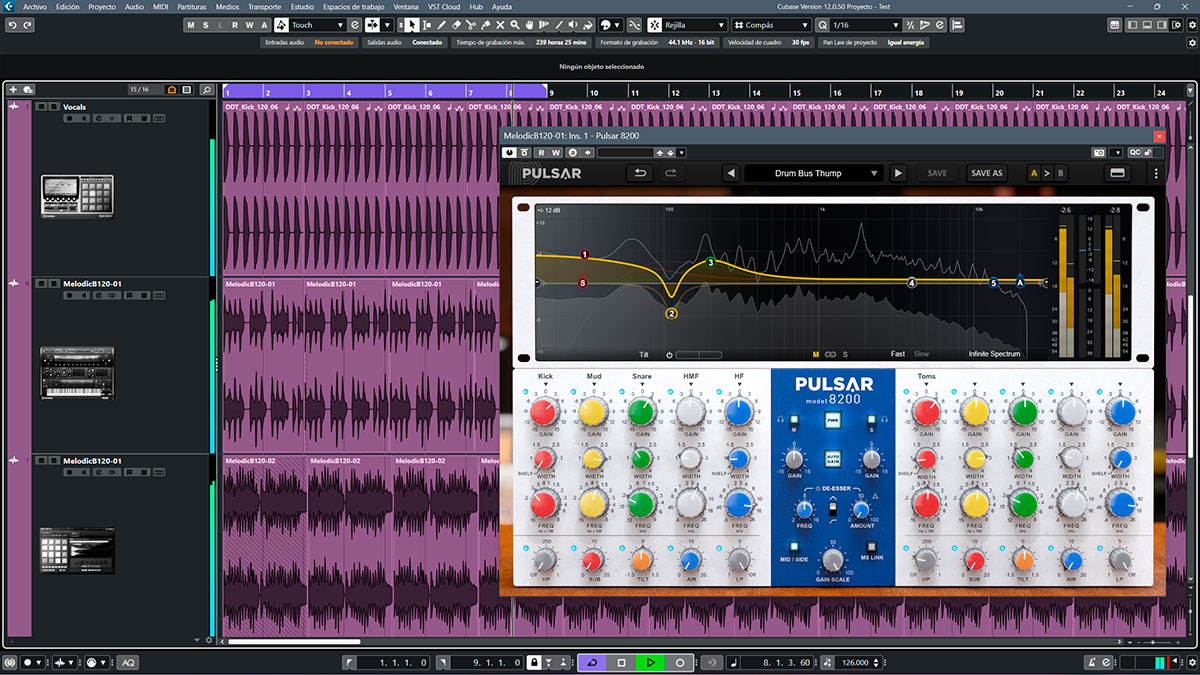The width and height of the screenshot is (1200, 675).
Task: Open the Pulsar three-dot options menu
Action: (x=1155, y=173)
